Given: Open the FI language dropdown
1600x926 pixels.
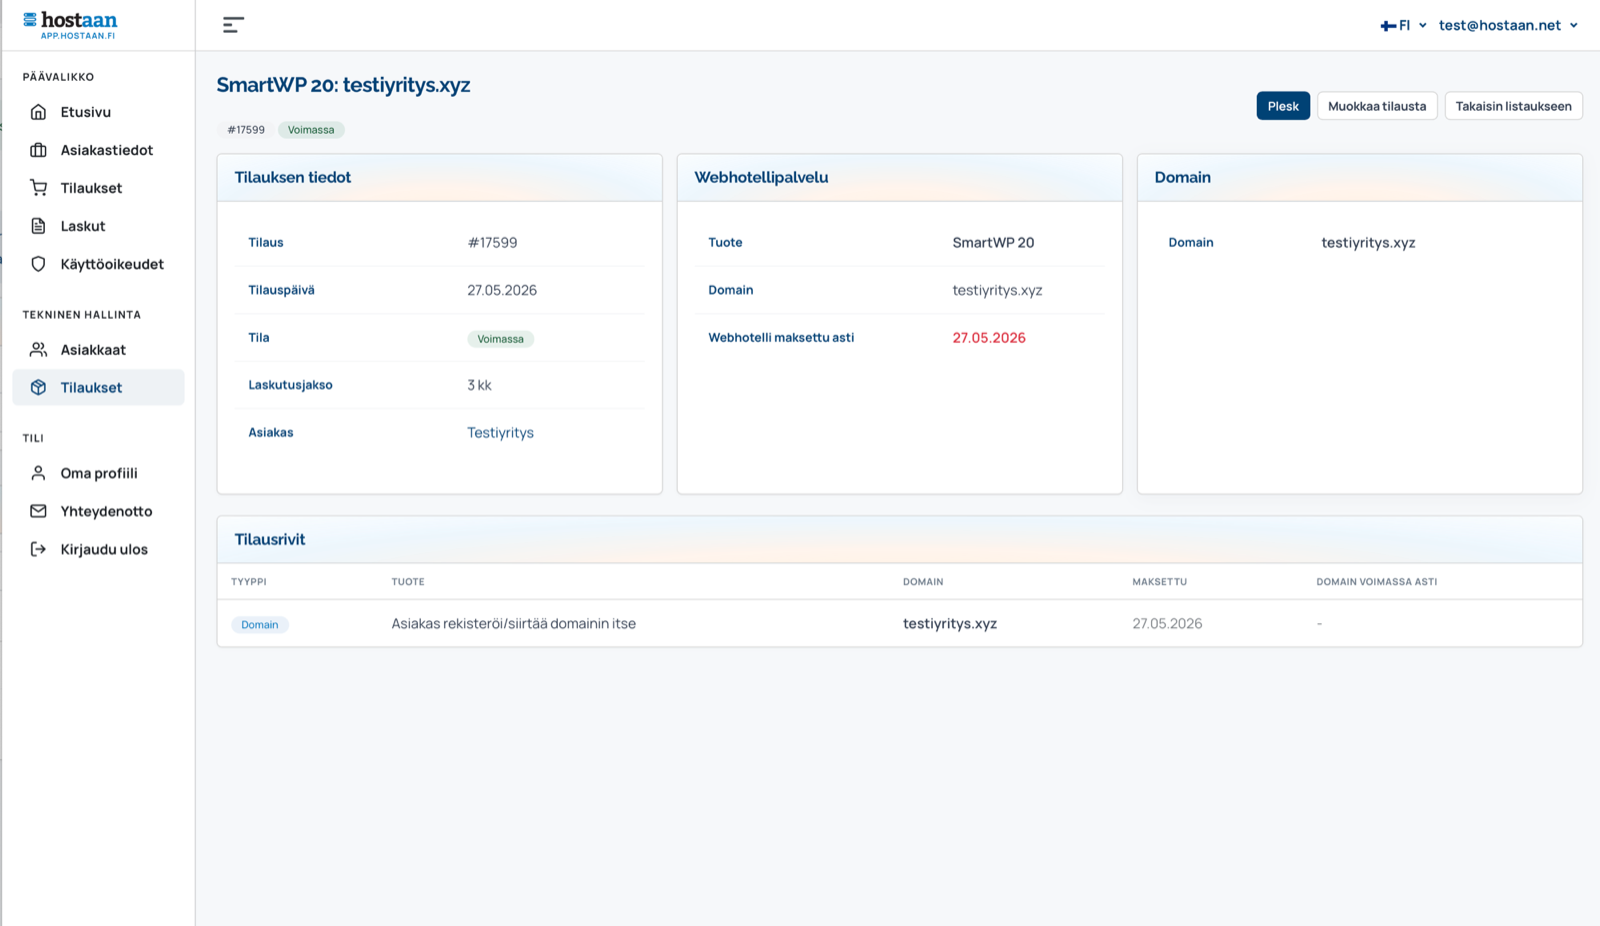Looking at the screenshot, I should pos(1404,26).
